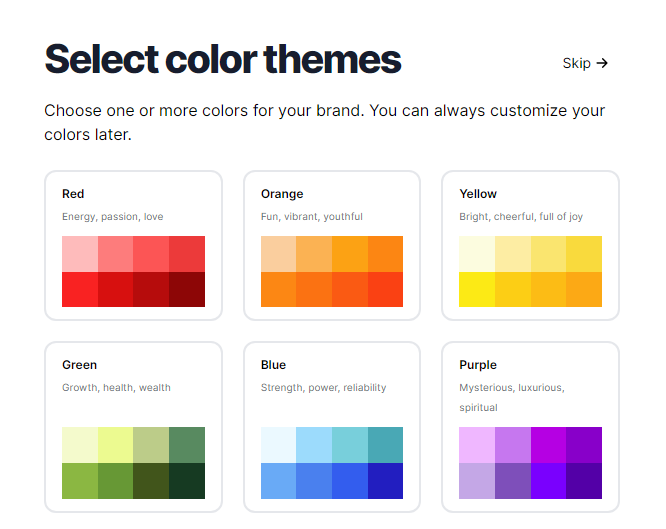666x529 pixels.
Task: Click the bright lemon swatch in Yellow palette
Action: 477,289
